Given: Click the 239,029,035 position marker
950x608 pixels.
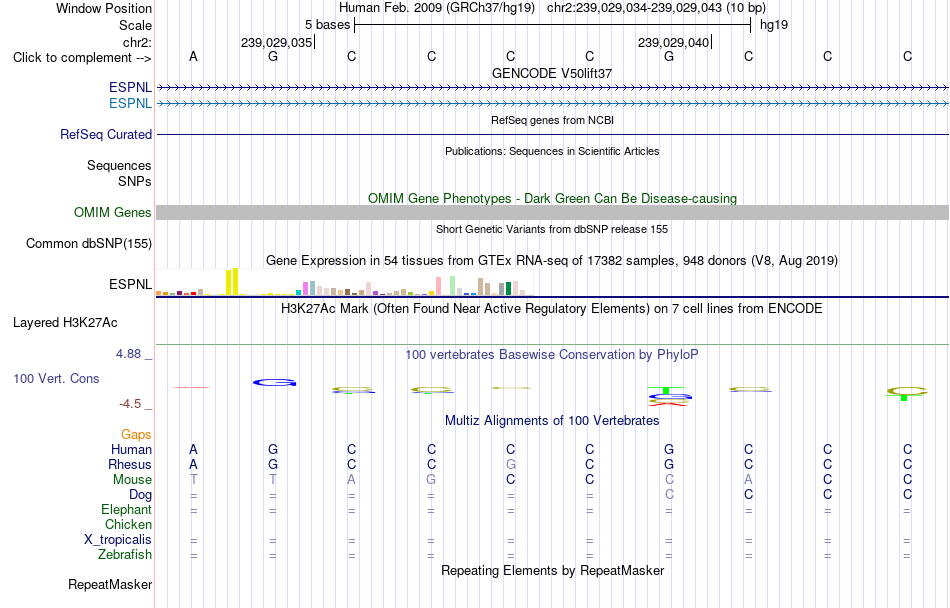Looking at the screenshot, I should (276, 42).
